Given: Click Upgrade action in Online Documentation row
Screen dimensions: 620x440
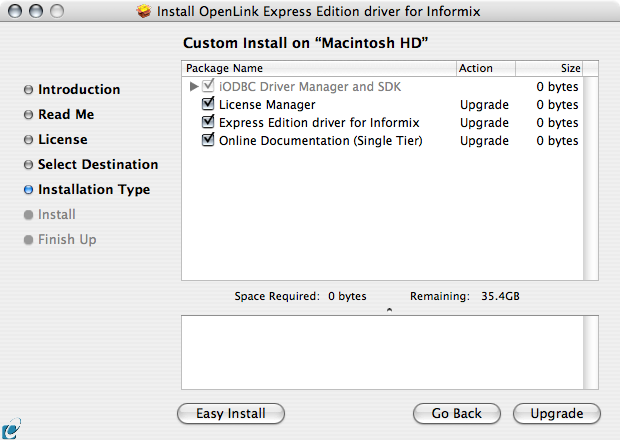Looking at the screenshot, I should (484, 141).
